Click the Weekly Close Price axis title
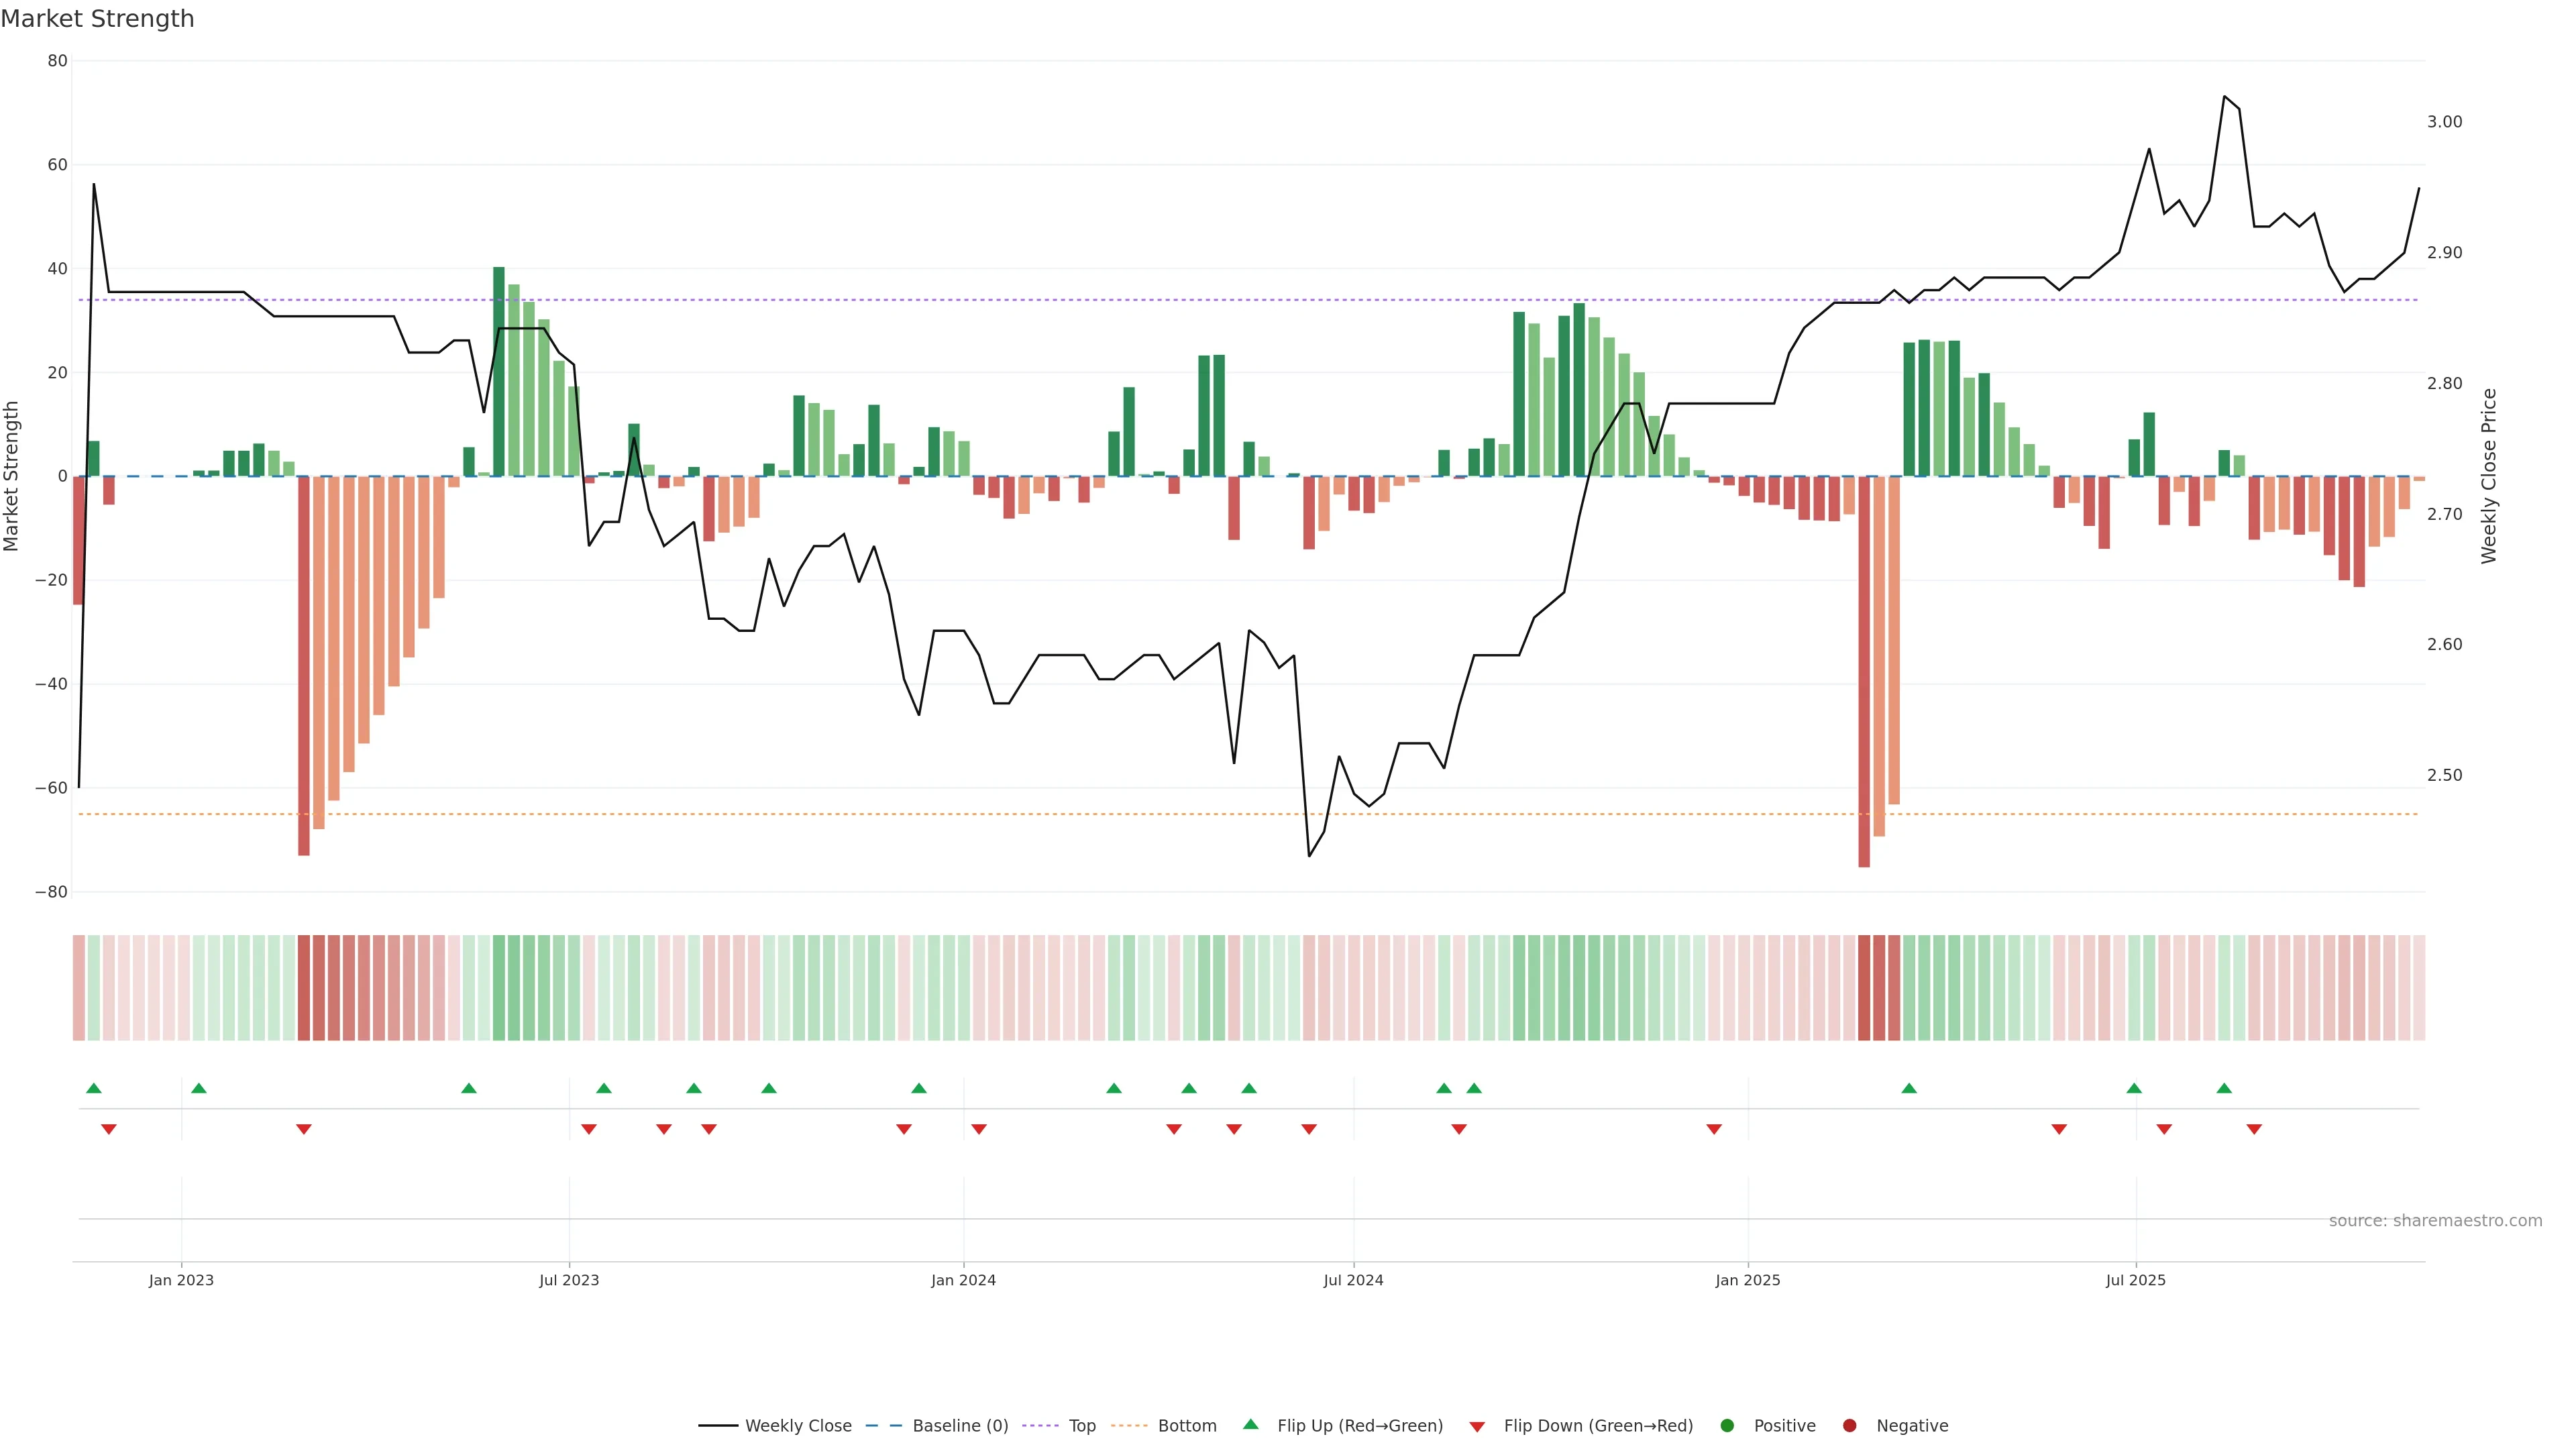This screenshot has height=1449, width=2576. (x=2489, y=476)
